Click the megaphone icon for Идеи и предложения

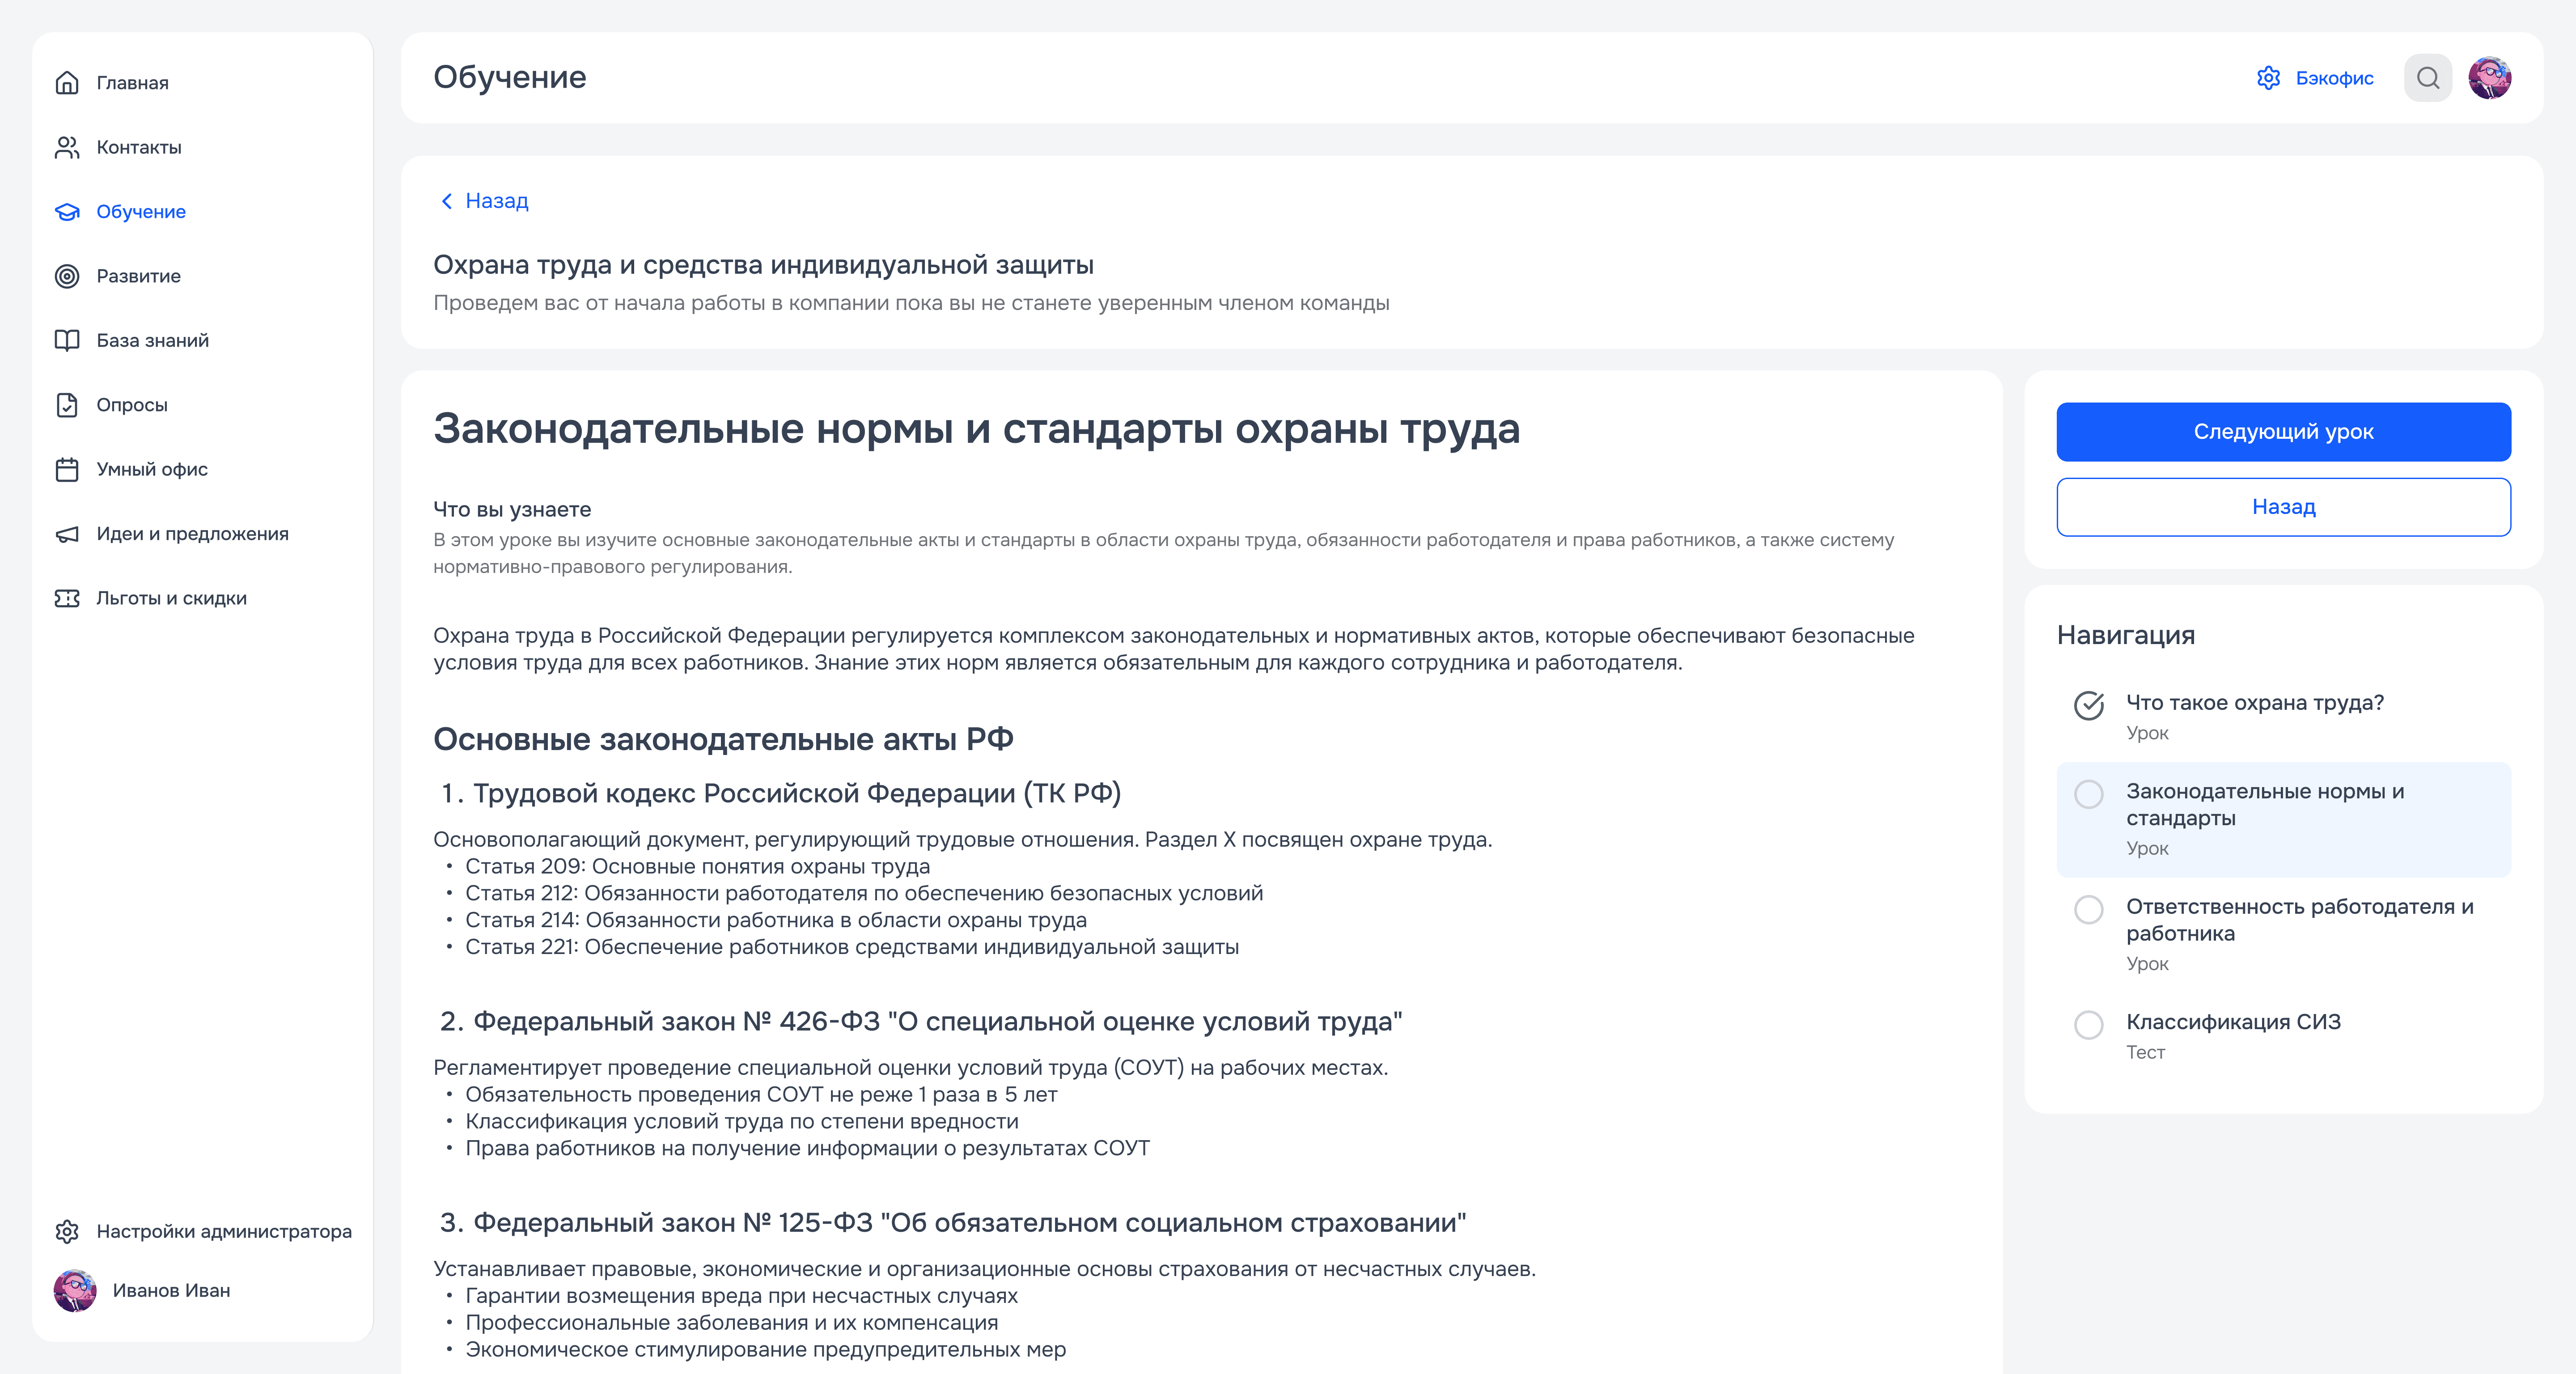click(x=67, y=534)
